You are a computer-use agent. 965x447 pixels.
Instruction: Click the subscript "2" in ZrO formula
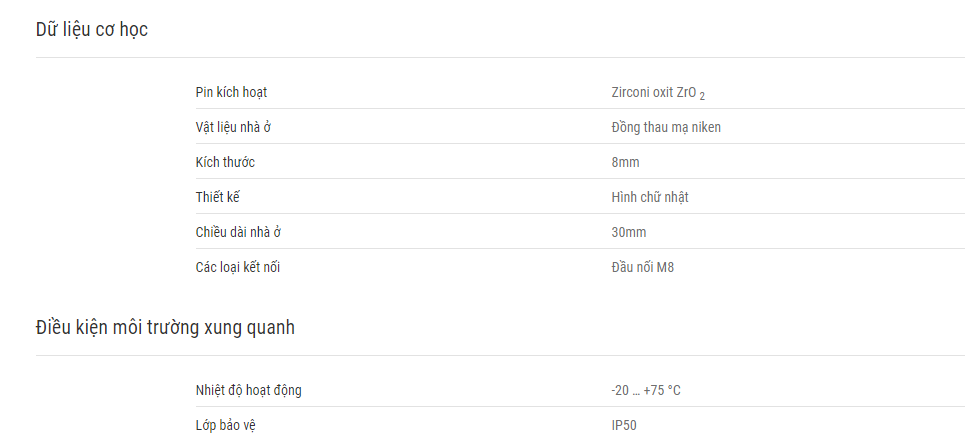702,96
